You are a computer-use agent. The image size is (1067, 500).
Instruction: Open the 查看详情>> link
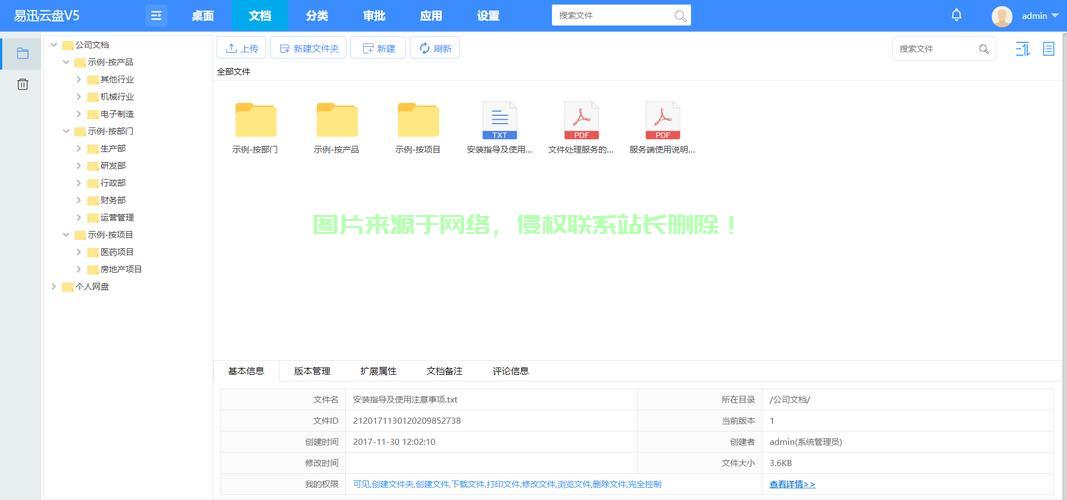click(x=792, y=484)
